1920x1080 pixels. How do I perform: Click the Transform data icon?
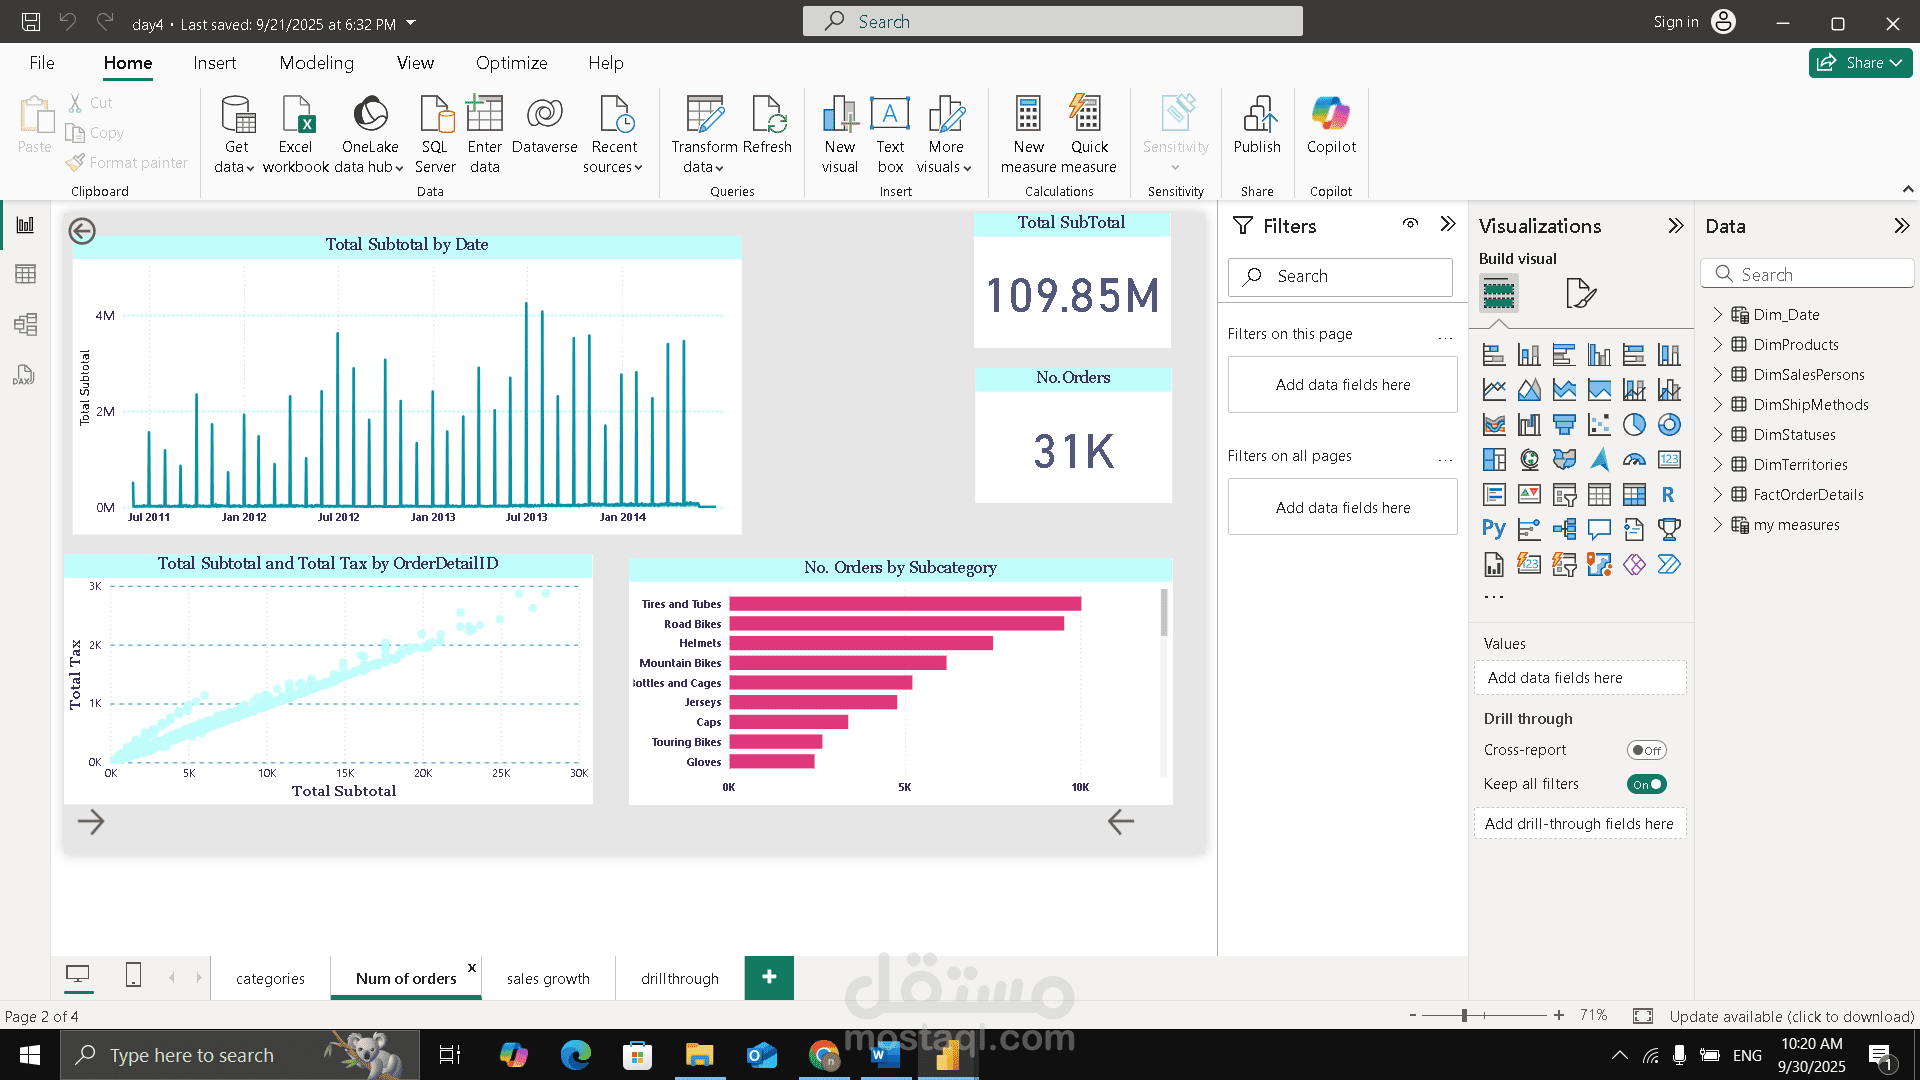pos(705,116)
